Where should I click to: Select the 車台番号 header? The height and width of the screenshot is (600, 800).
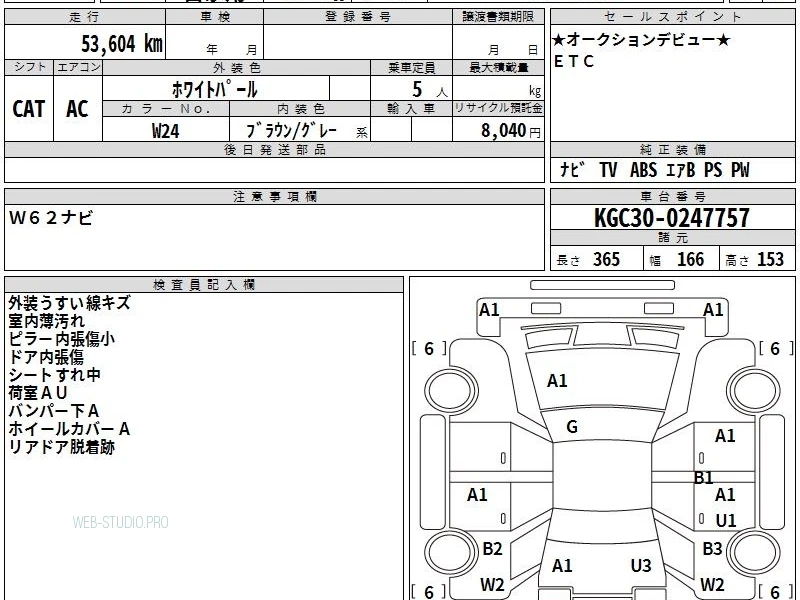point(672,196)
